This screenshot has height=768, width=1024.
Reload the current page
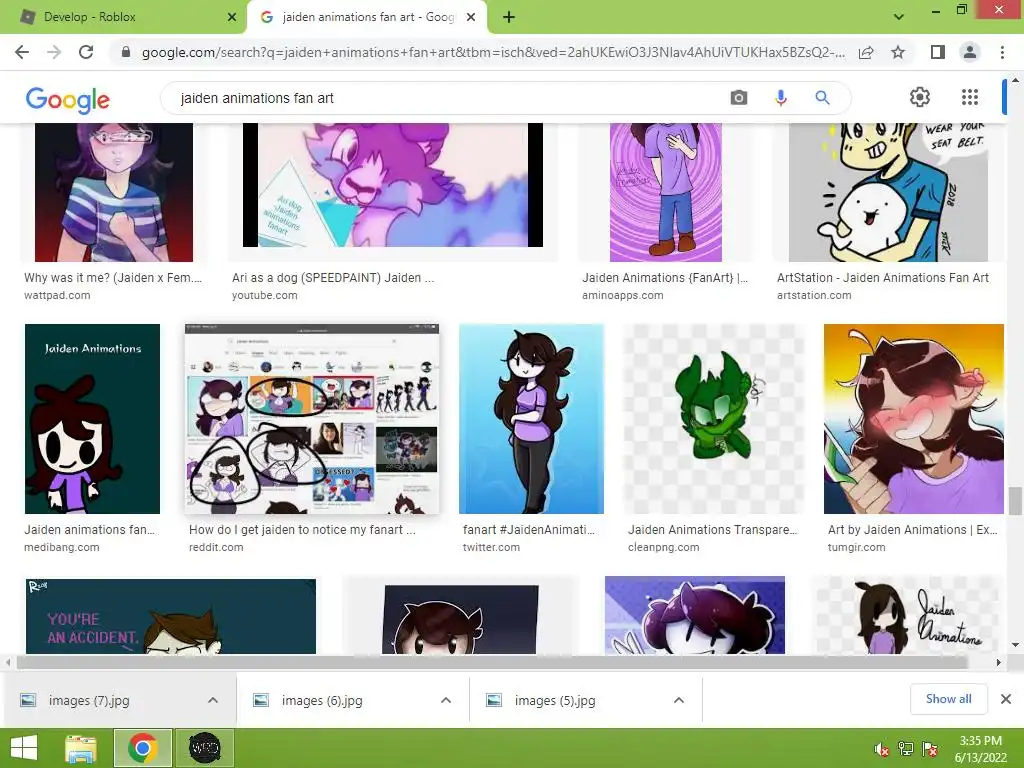coord(86,52)
